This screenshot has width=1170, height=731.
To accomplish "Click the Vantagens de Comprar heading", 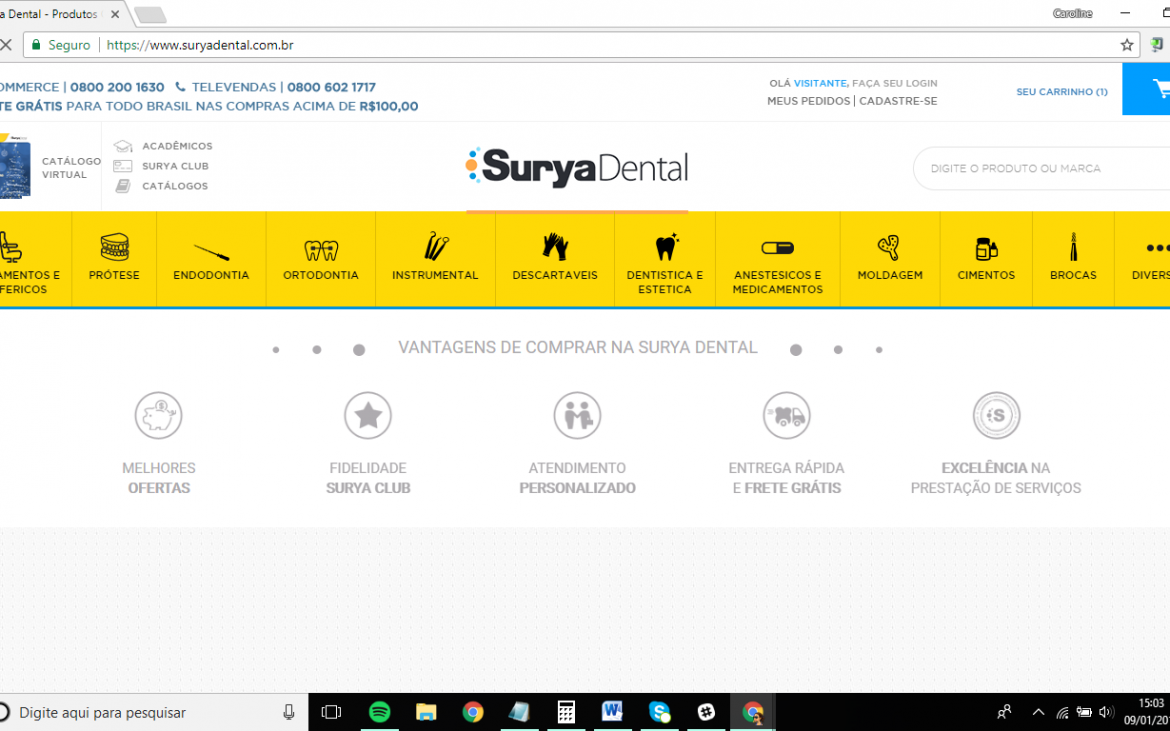I will click(x=578, y=348).
